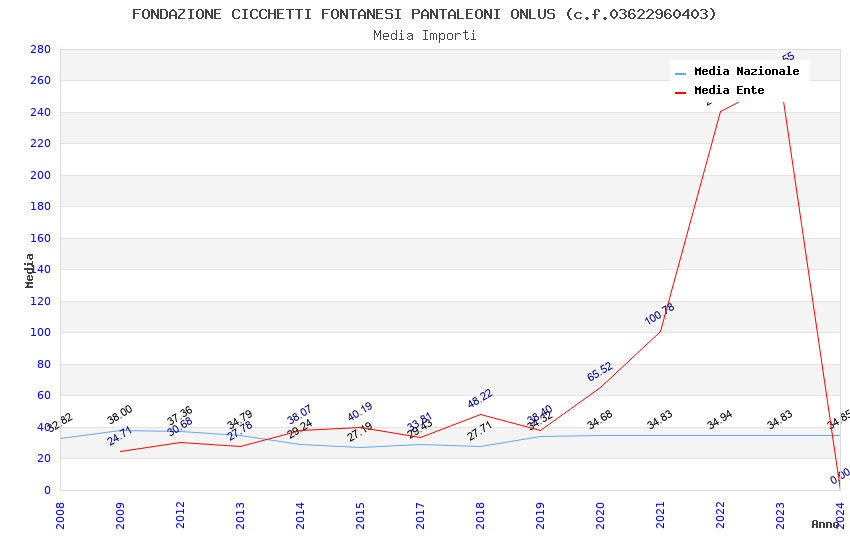Click the y-axis value 280
Image resolution: width=850 pixels, height=550 pixels.
pos(41,49)
